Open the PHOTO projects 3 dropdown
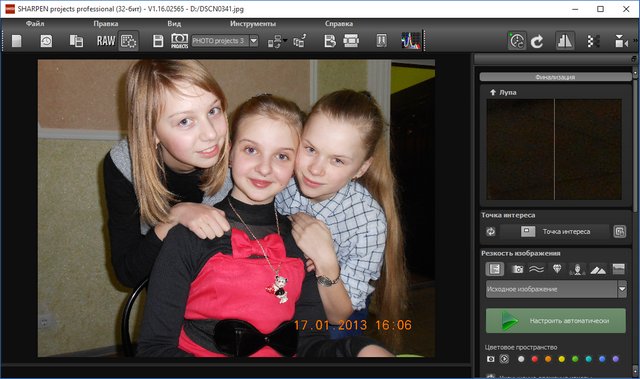This screenshot has width=640, height=379. click(254, 41)
